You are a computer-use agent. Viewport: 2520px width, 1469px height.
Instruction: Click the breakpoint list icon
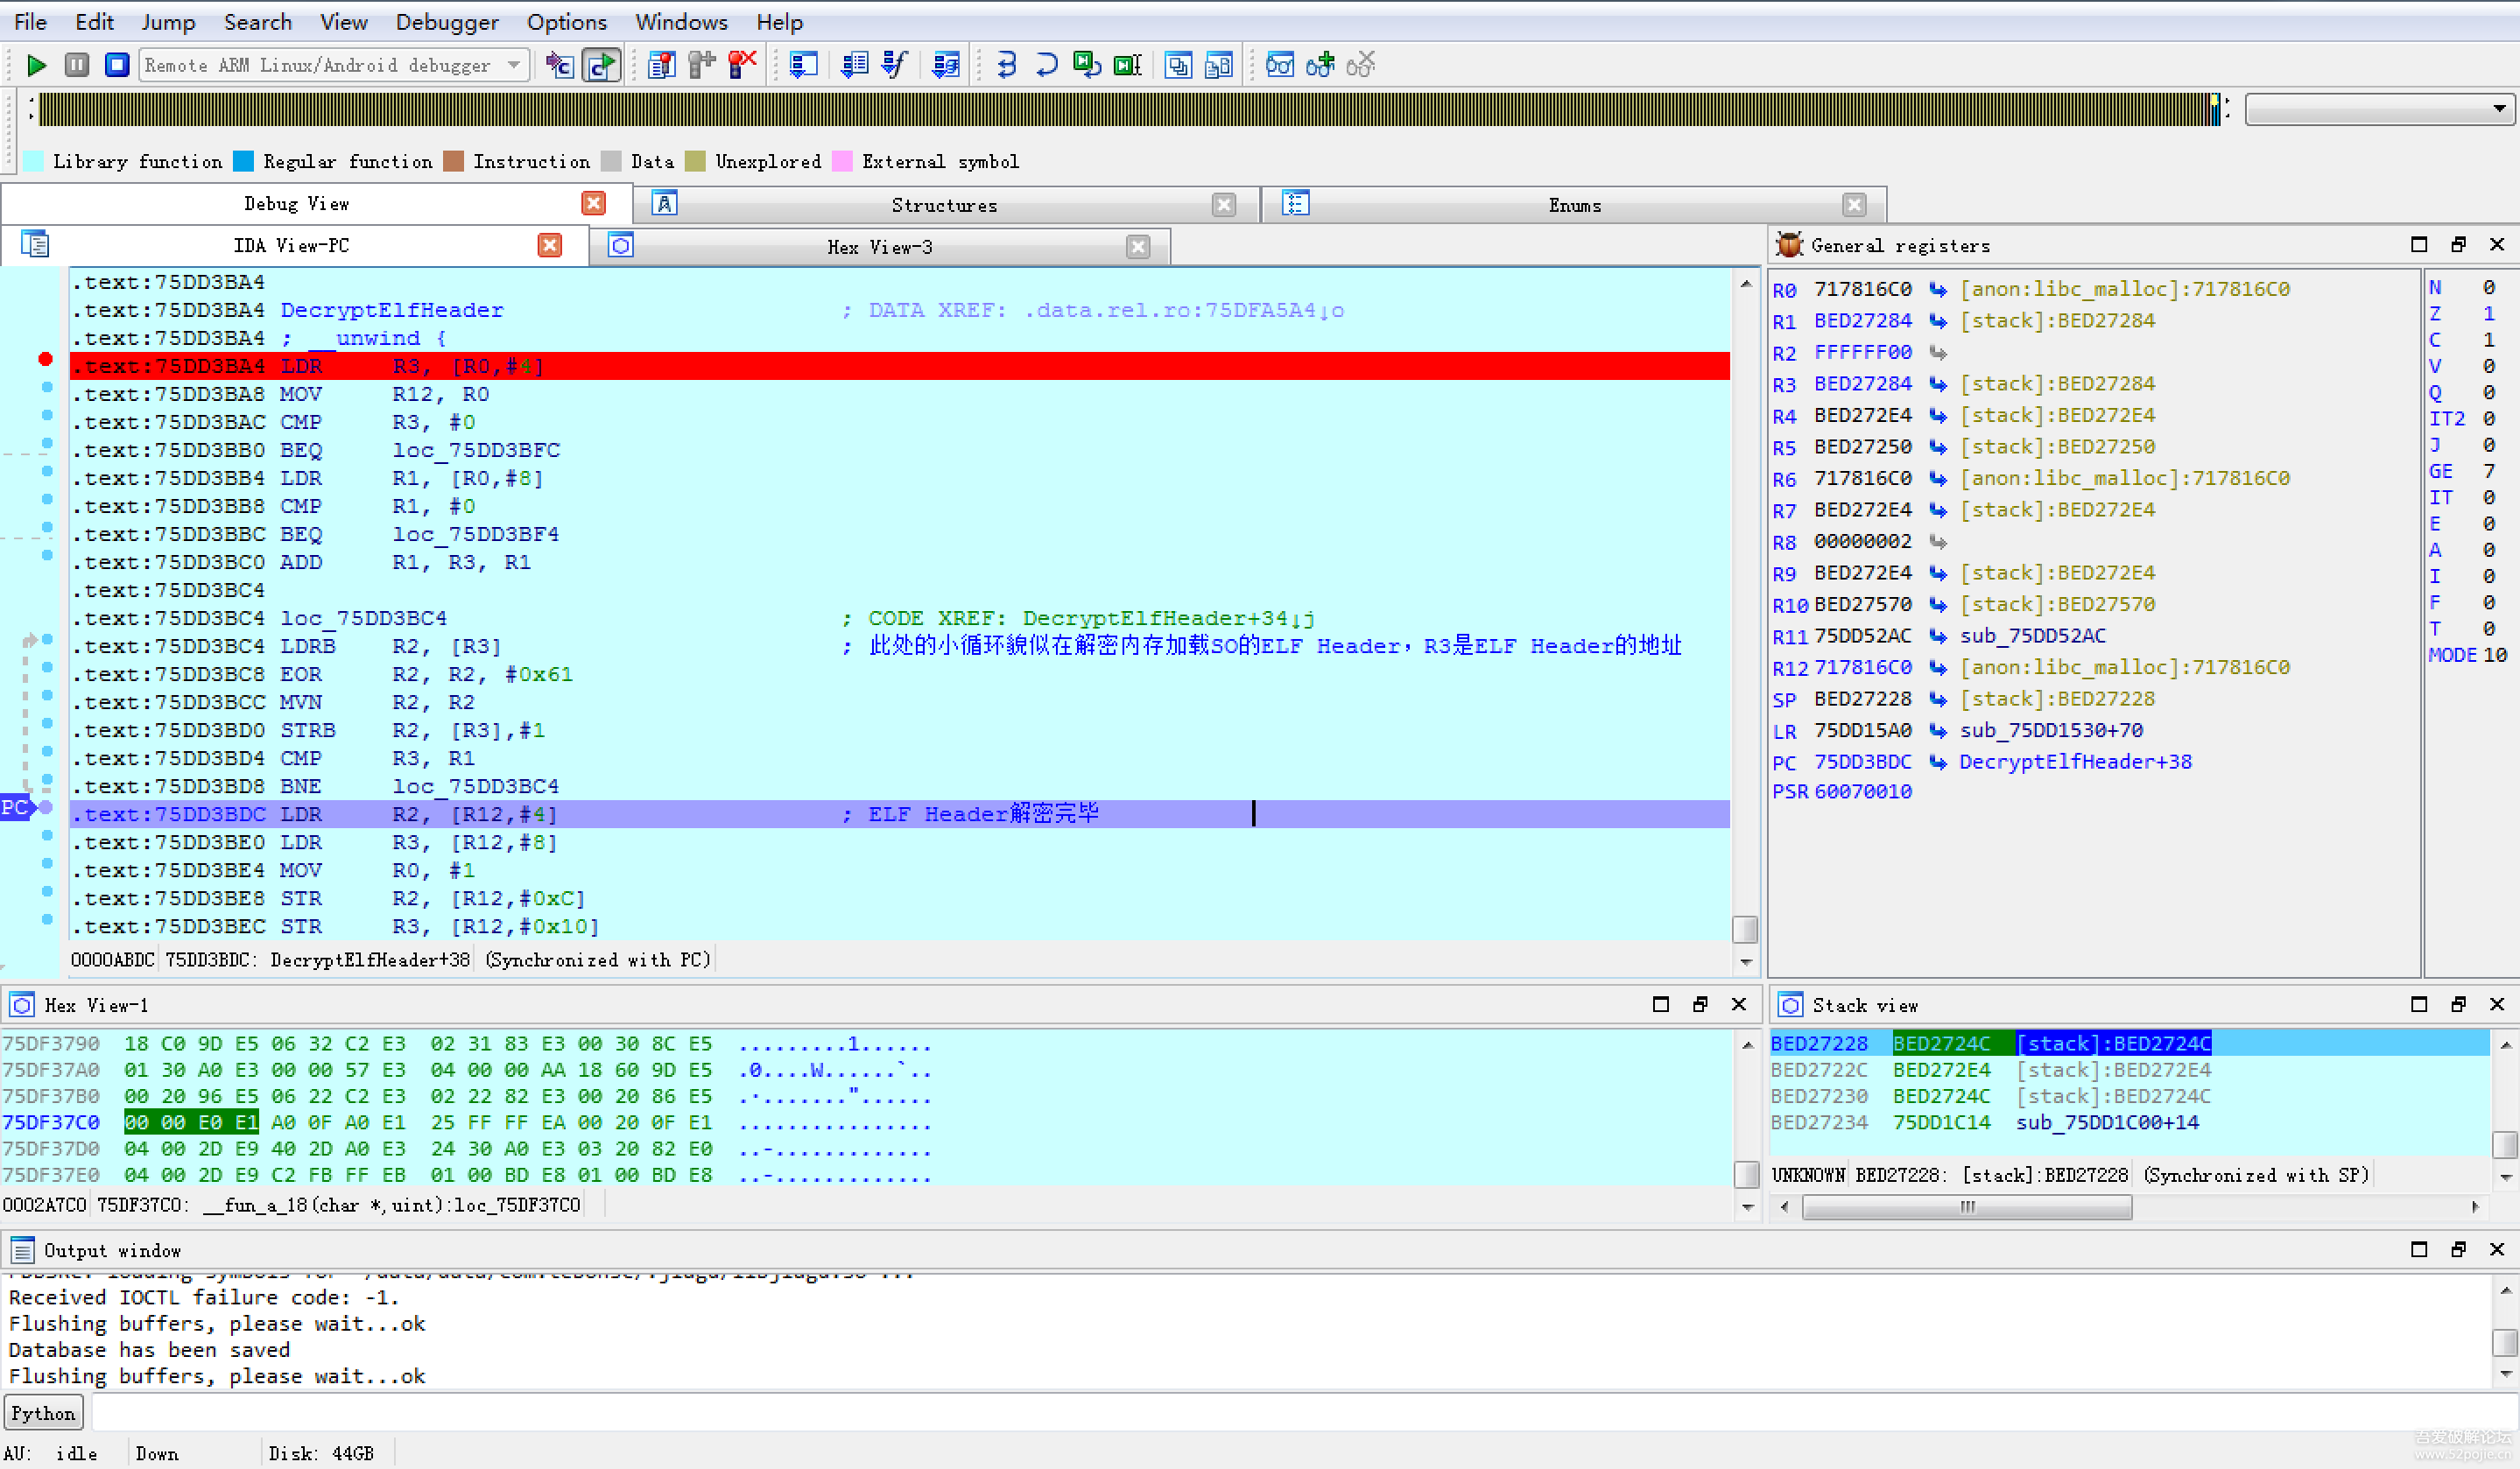[x=661, y=66]
